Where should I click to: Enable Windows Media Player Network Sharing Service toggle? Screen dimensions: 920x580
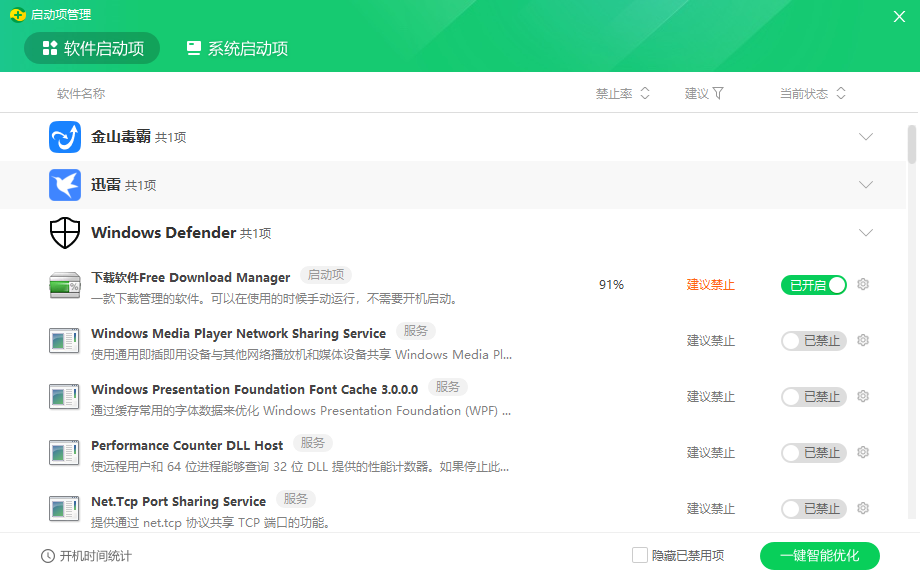click(x=814, y=341)
